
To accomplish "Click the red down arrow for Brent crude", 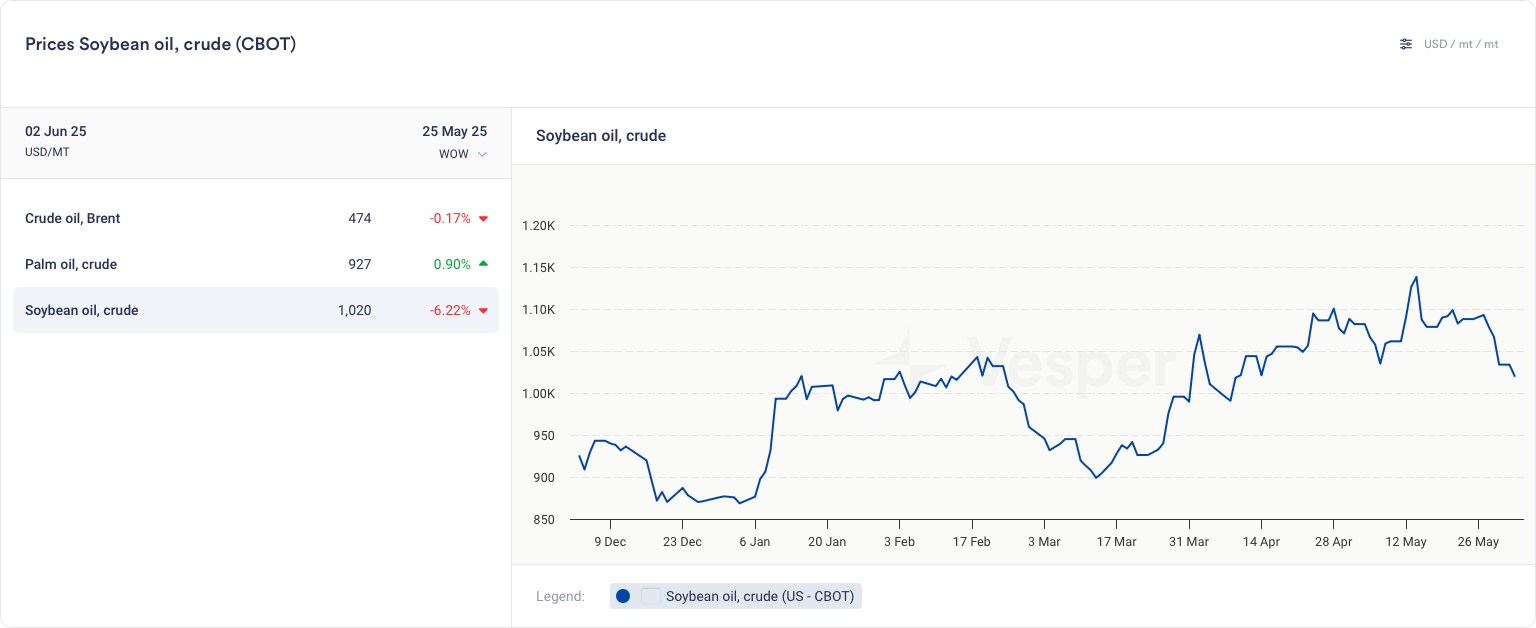I will [483, 219].
